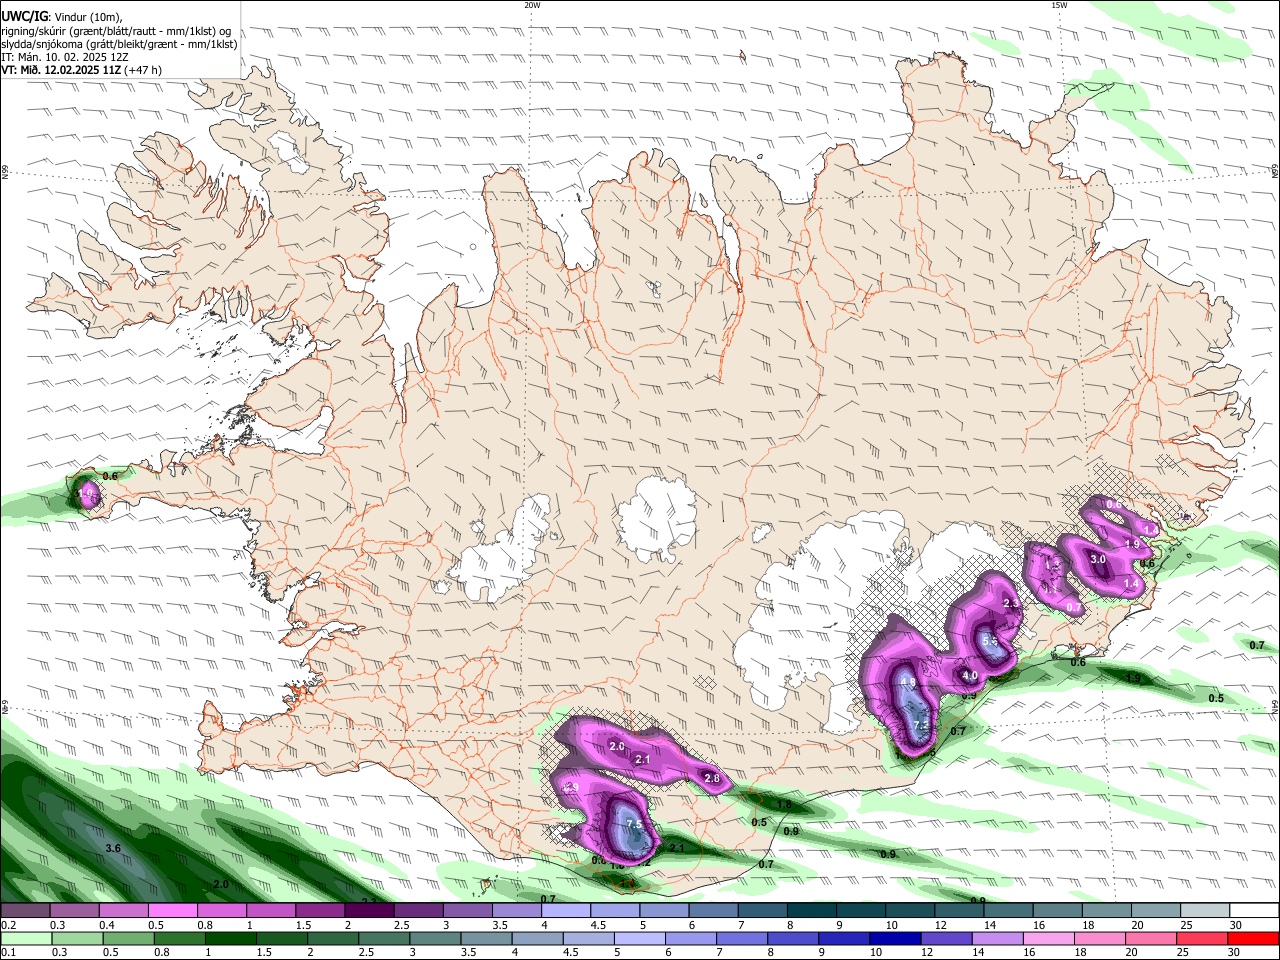1280x960 pixels.
Task: Click the 3.0 value in the eastern snow band
Action: coord(1097,560)
